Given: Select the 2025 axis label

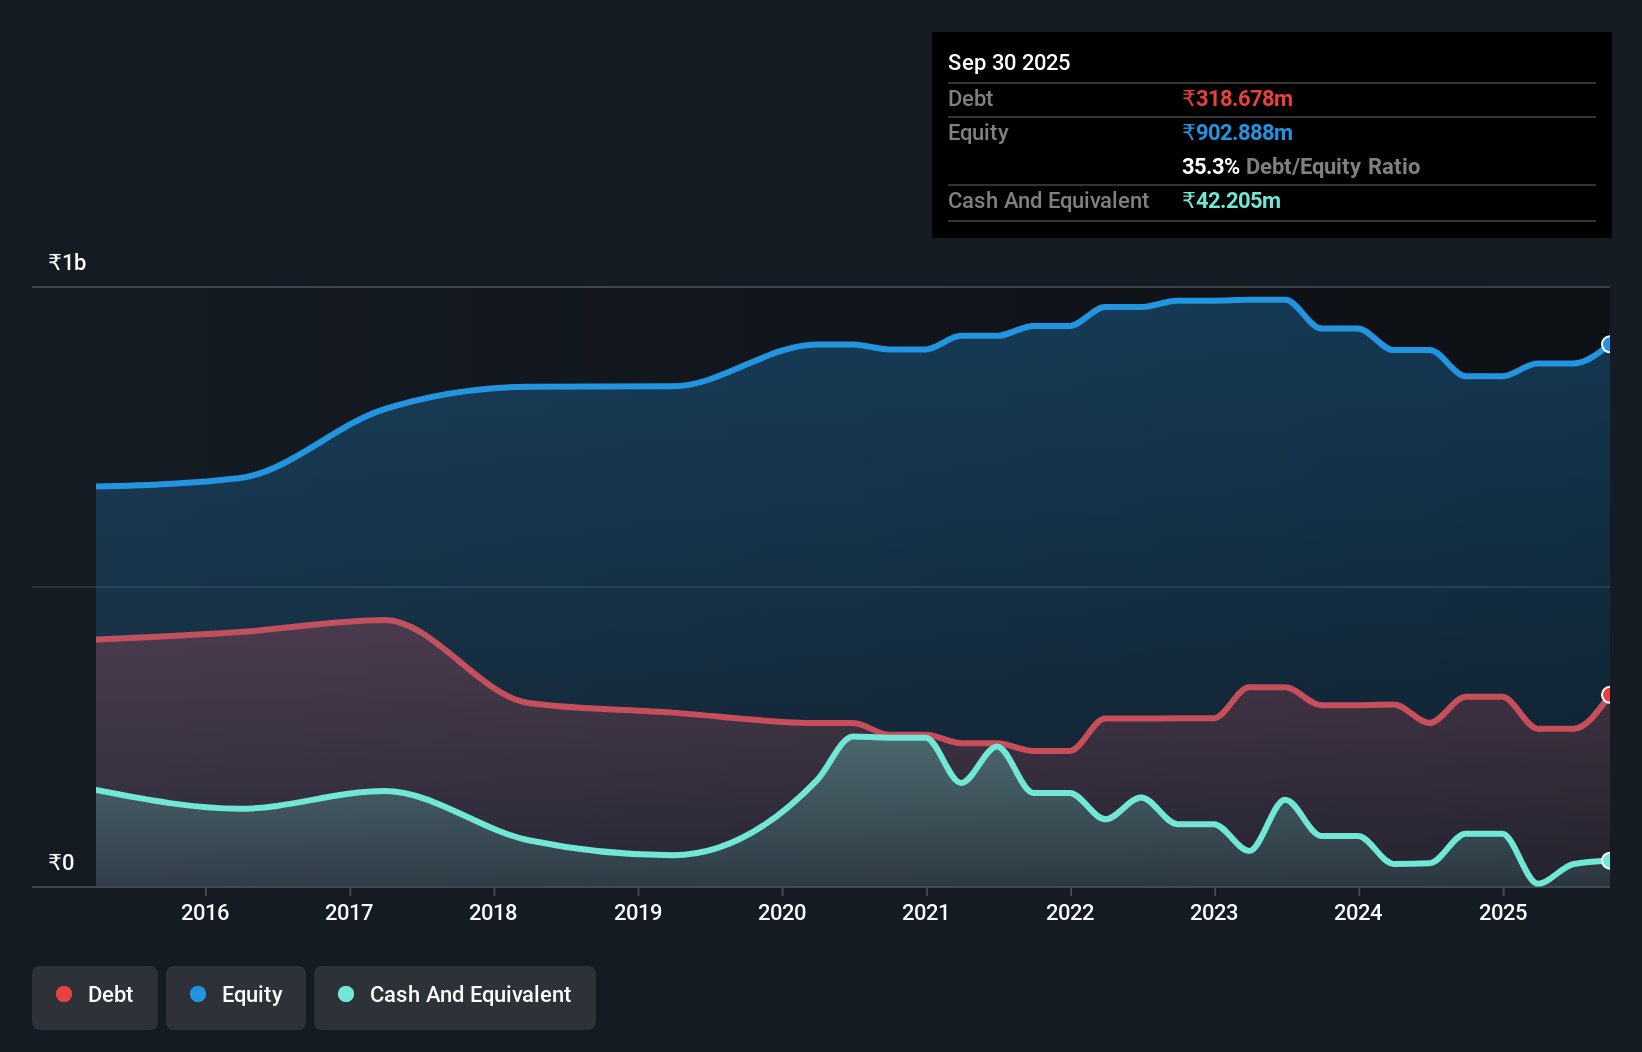Looking at the screenshot, I should 1503,912.
